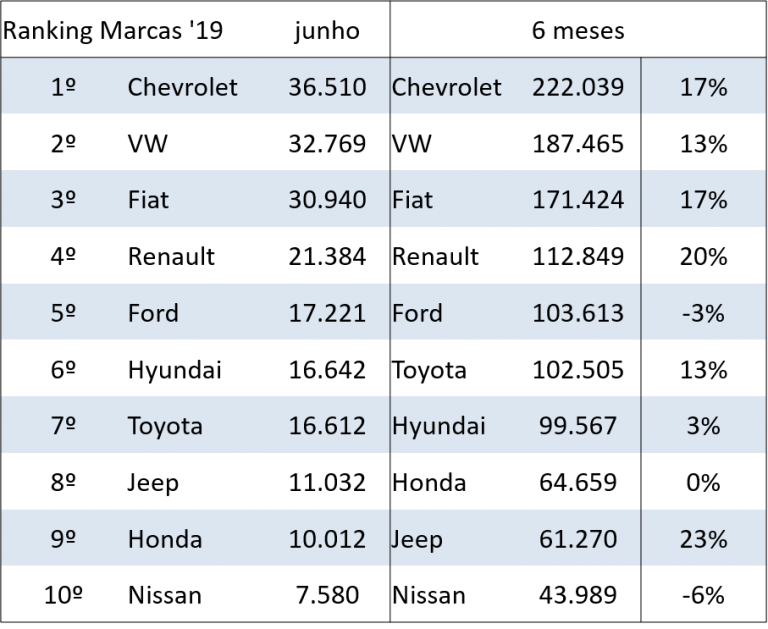
Task: Click the Jeep brand cell
Action: click(417, 539)
